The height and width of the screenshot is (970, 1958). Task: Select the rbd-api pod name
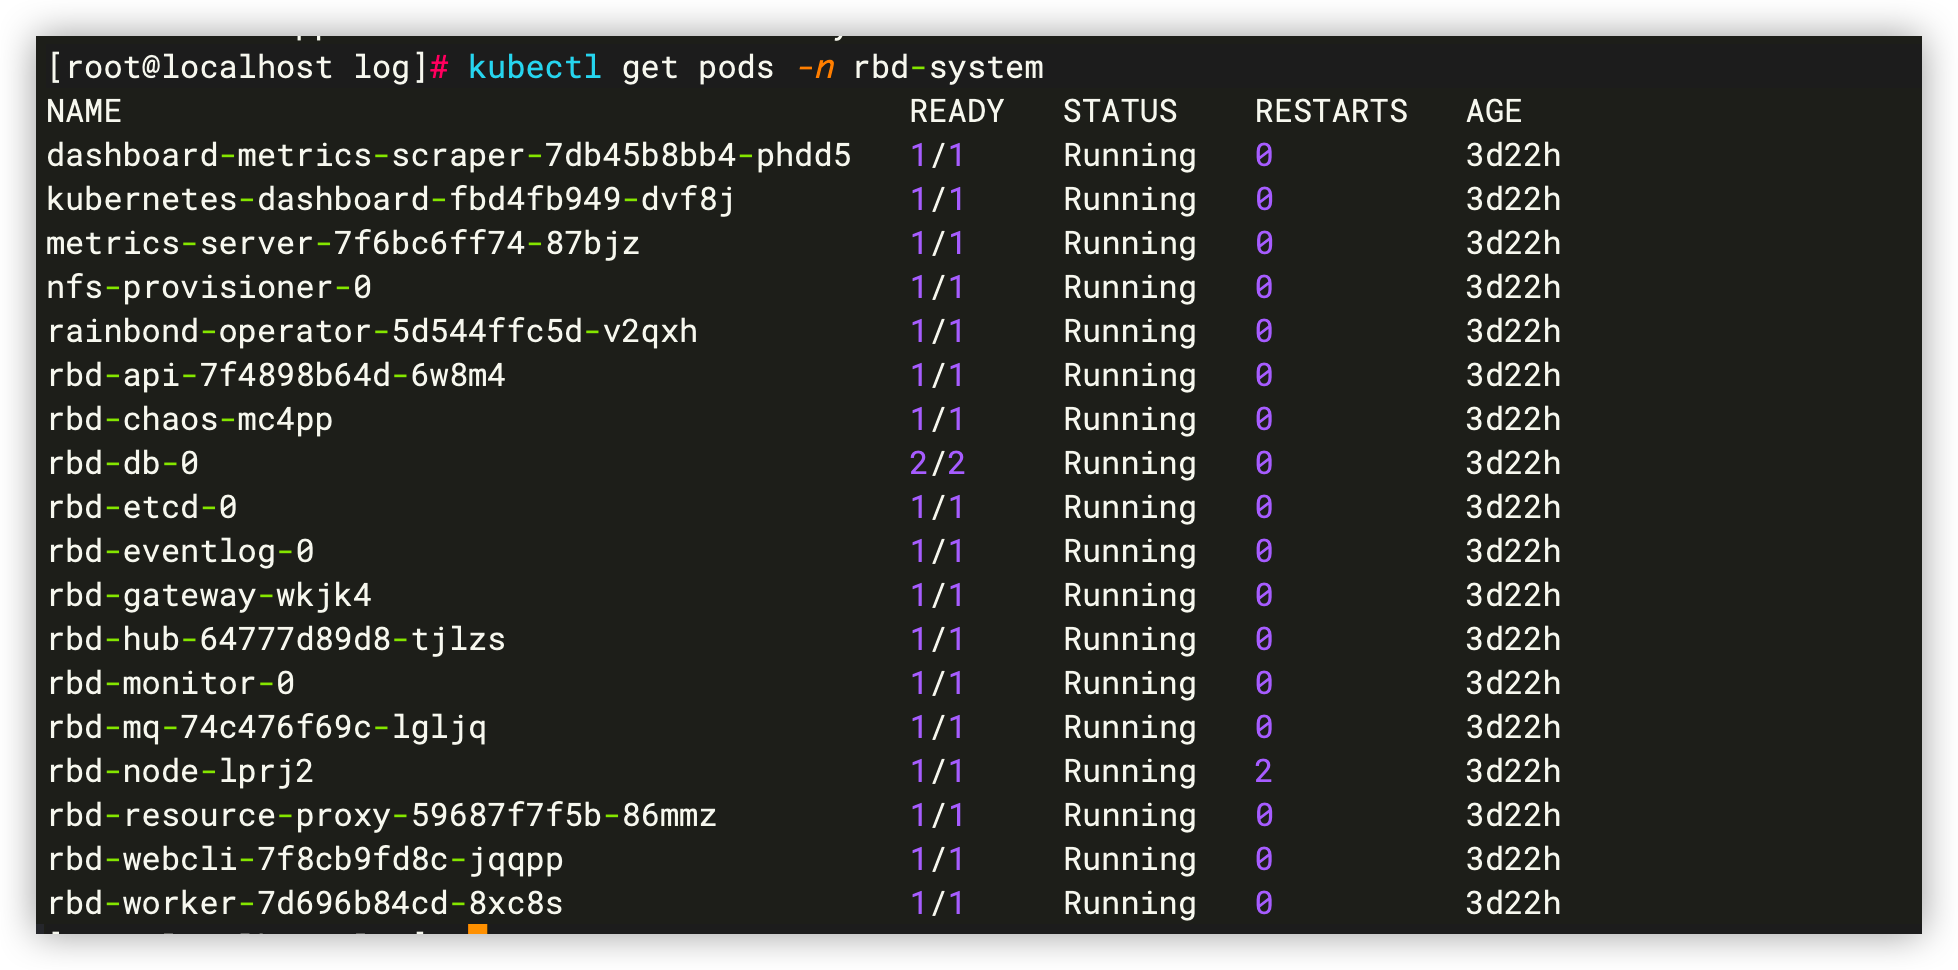pos(275,375)
